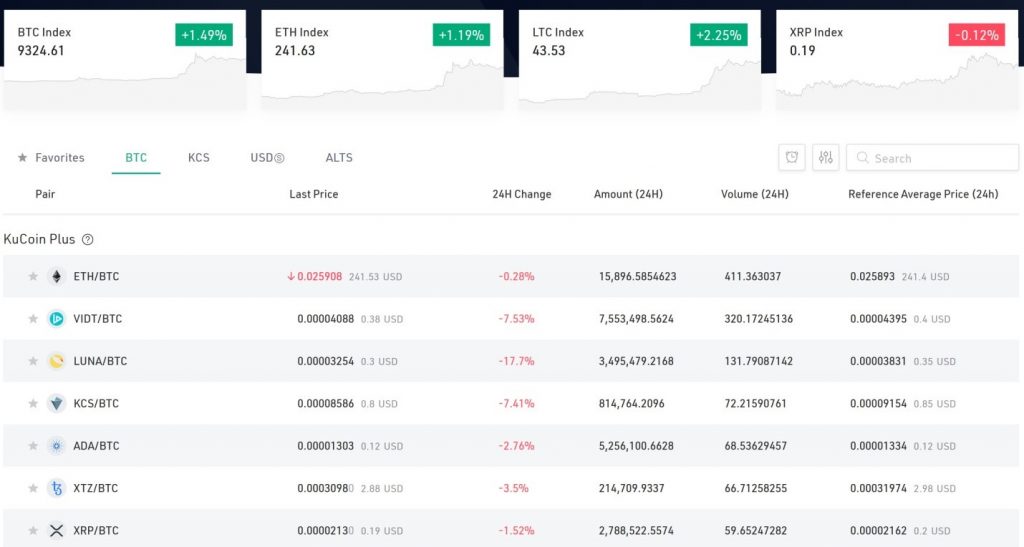
Task: Open the BTC Index card
Action: (125, 59)
